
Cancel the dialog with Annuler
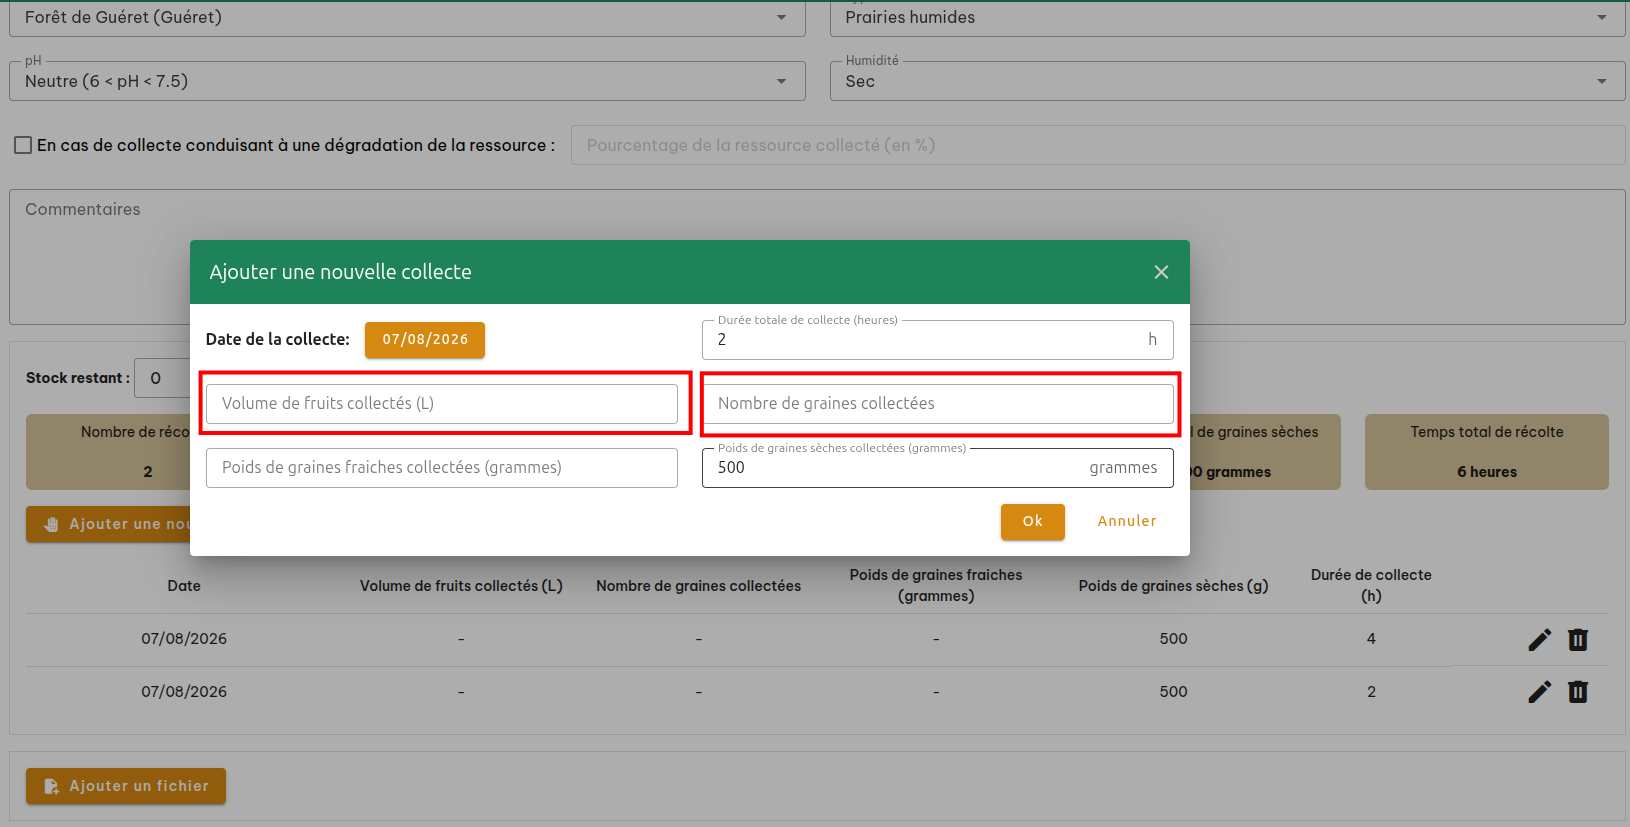1127,521
